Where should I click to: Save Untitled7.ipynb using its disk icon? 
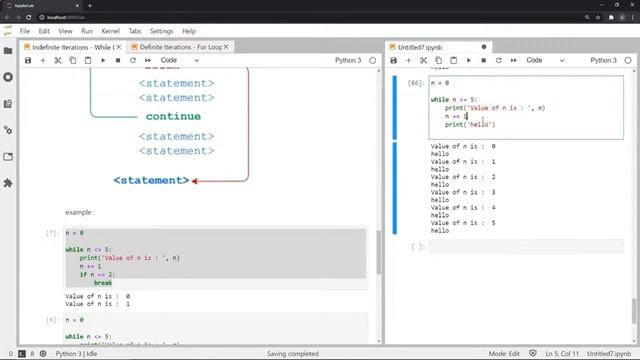pos(393,60)
